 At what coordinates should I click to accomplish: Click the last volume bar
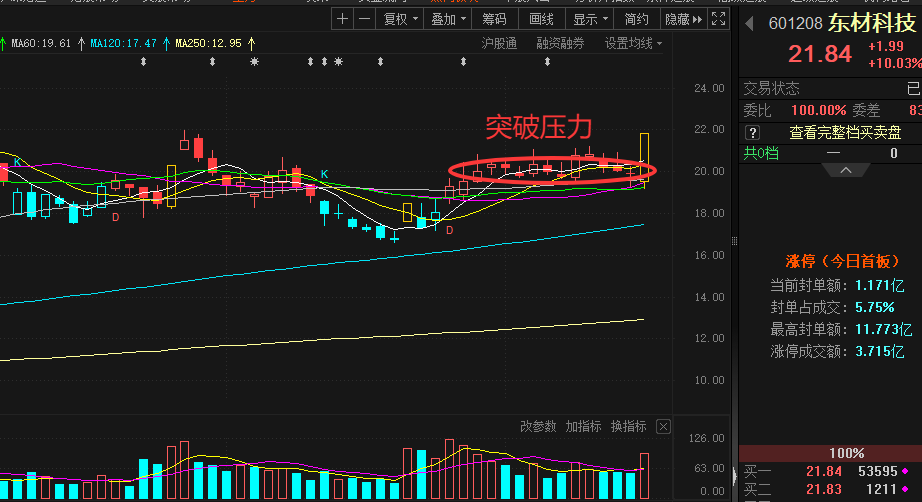pos(644,476)
